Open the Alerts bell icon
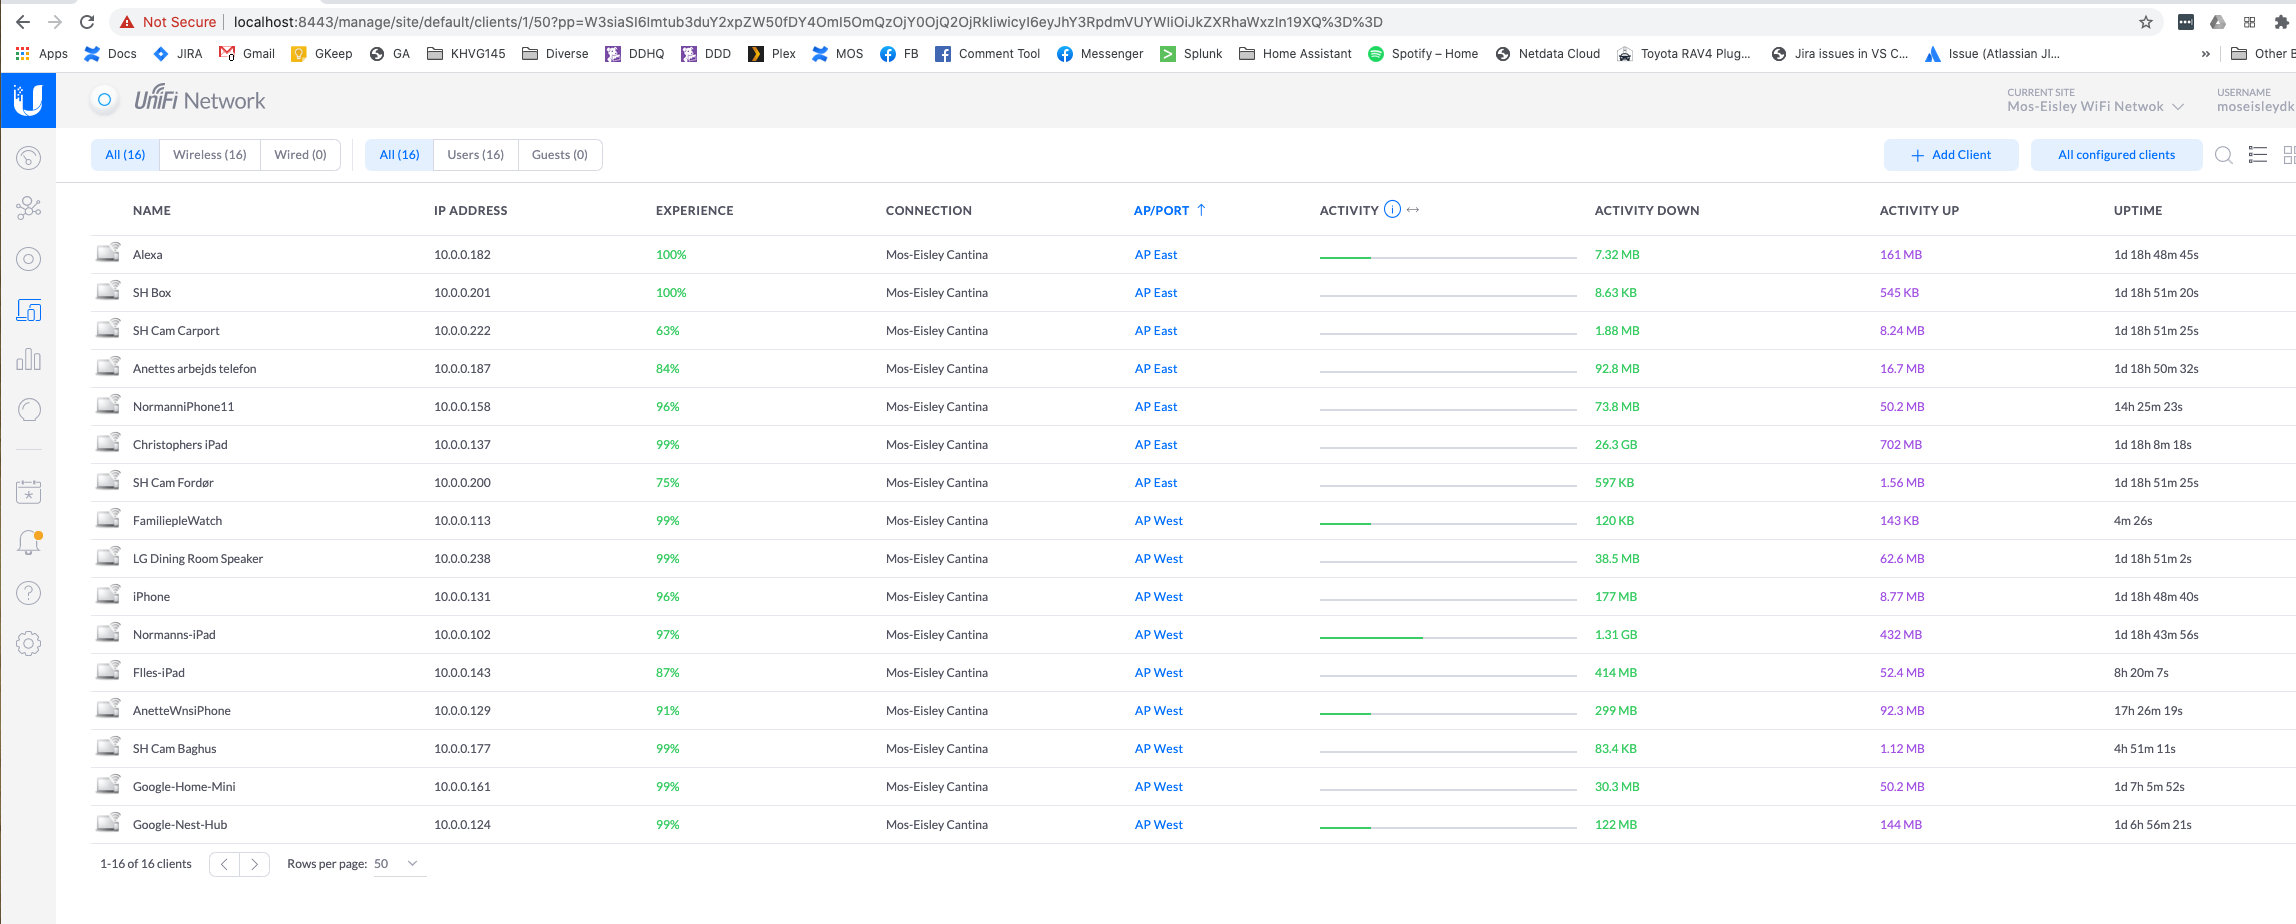2296x924 pixels. pos(29,543)
